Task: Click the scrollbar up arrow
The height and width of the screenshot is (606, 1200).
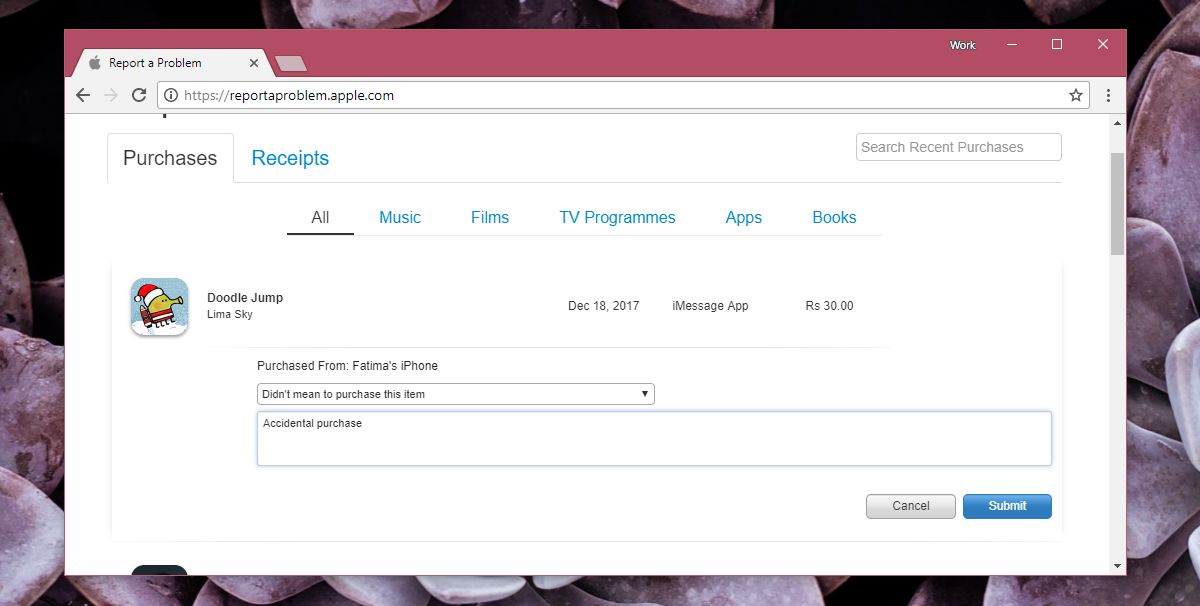Action: [x=1117, y=122]
